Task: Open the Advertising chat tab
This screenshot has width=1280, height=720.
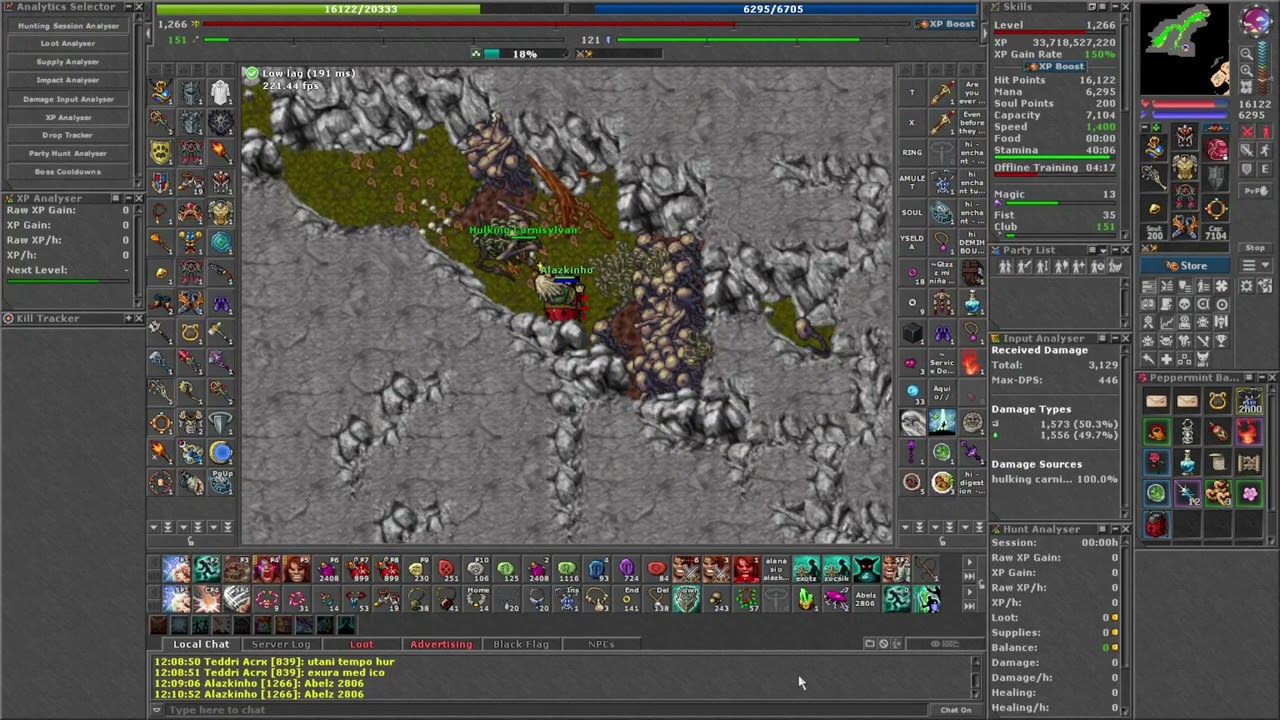Action: (441, 645)
